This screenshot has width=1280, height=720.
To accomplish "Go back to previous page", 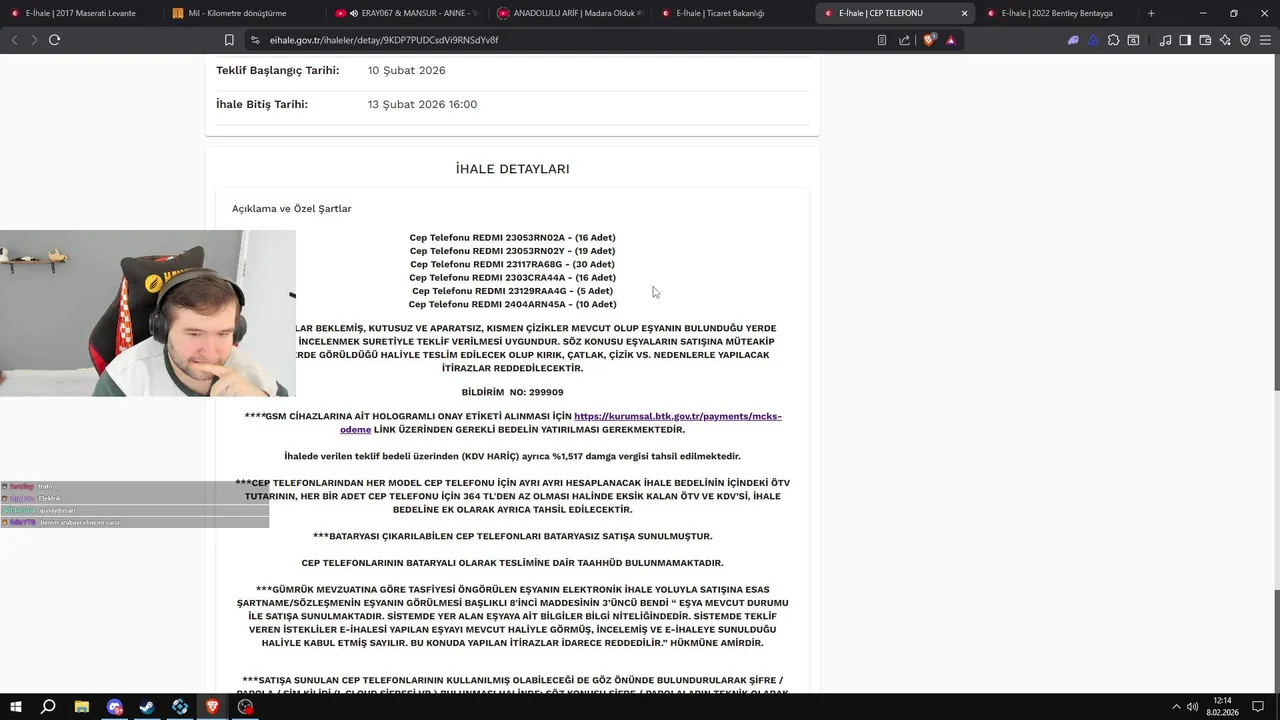I will click(14, 40).
